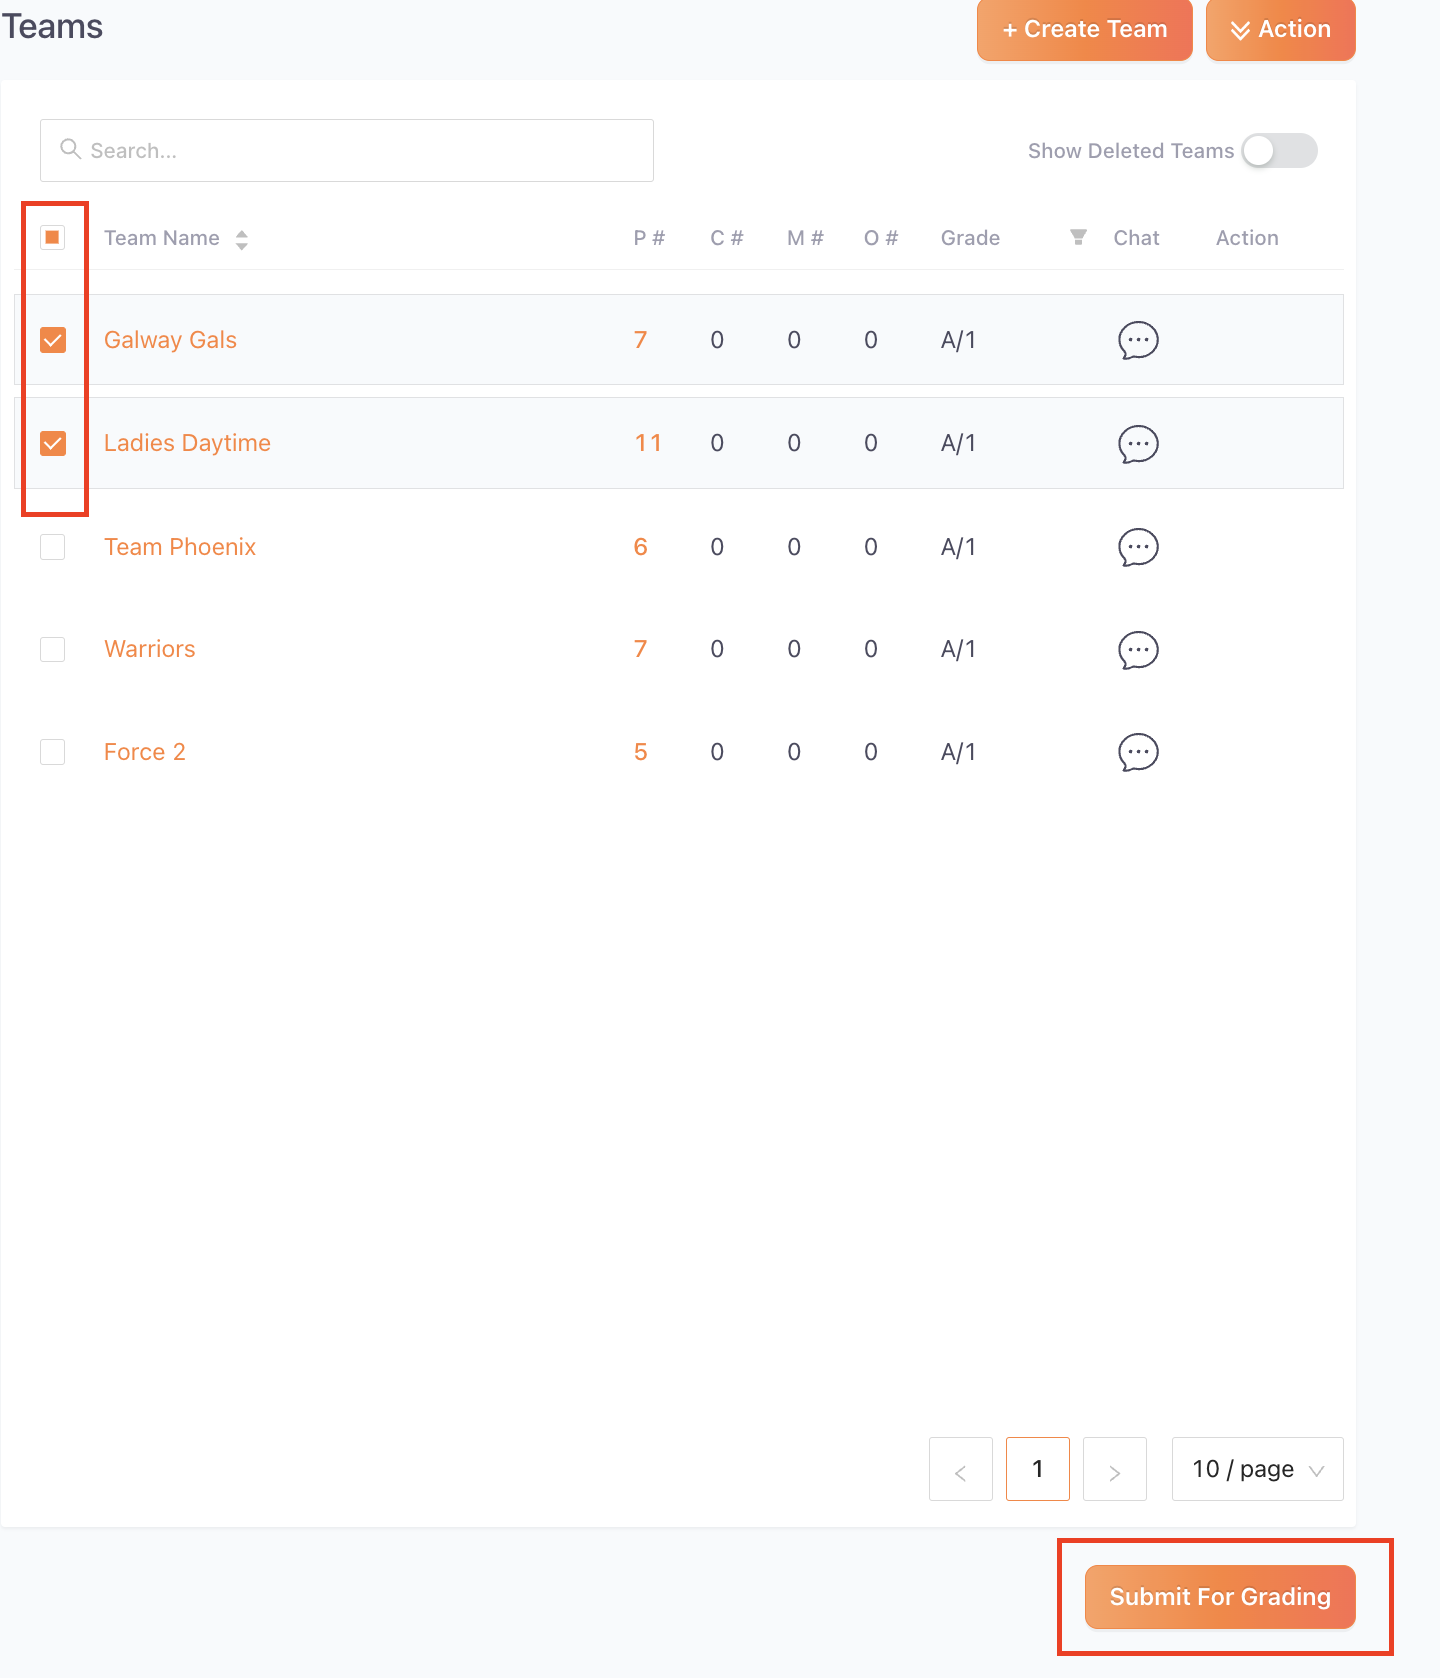Select page 1 in pagination

coord(1038,1469)
